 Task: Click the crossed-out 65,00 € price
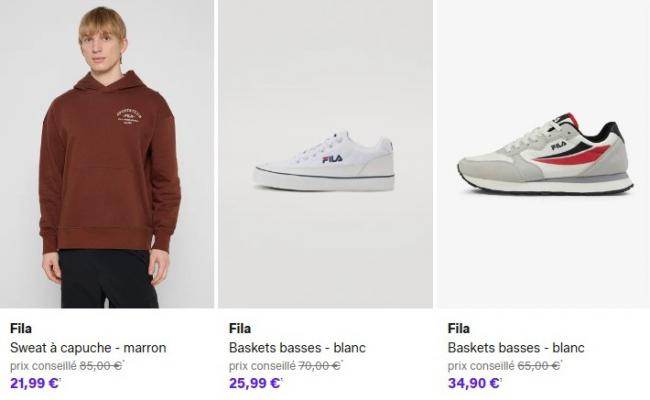click(538, 365)
